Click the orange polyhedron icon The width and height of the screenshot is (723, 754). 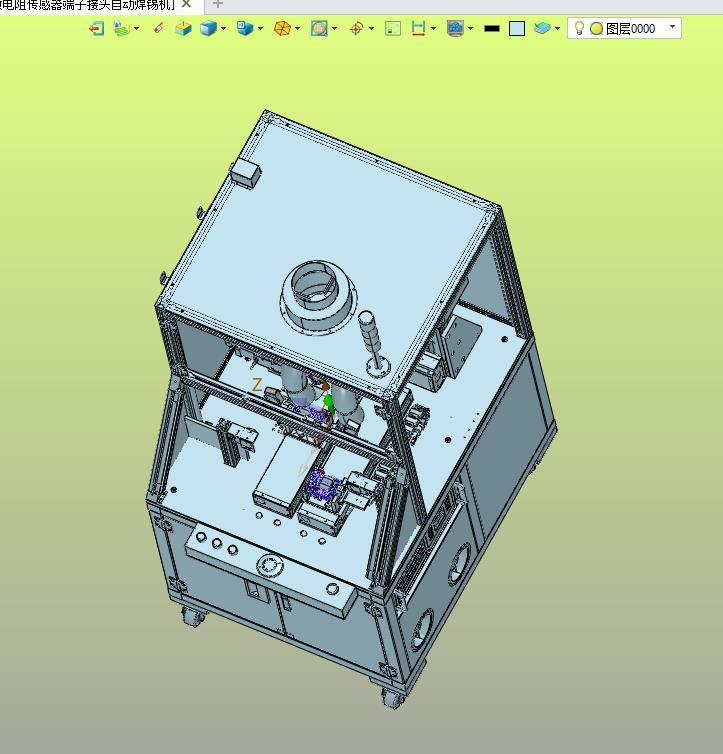point(282,28)
